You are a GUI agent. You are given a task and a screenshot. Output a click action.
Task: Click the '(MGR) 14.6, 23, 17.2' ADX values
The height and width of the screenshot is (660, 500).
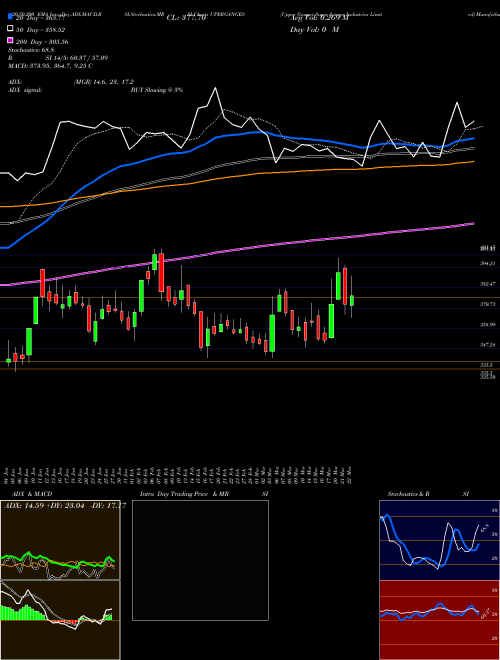click(x=104, y=82)
